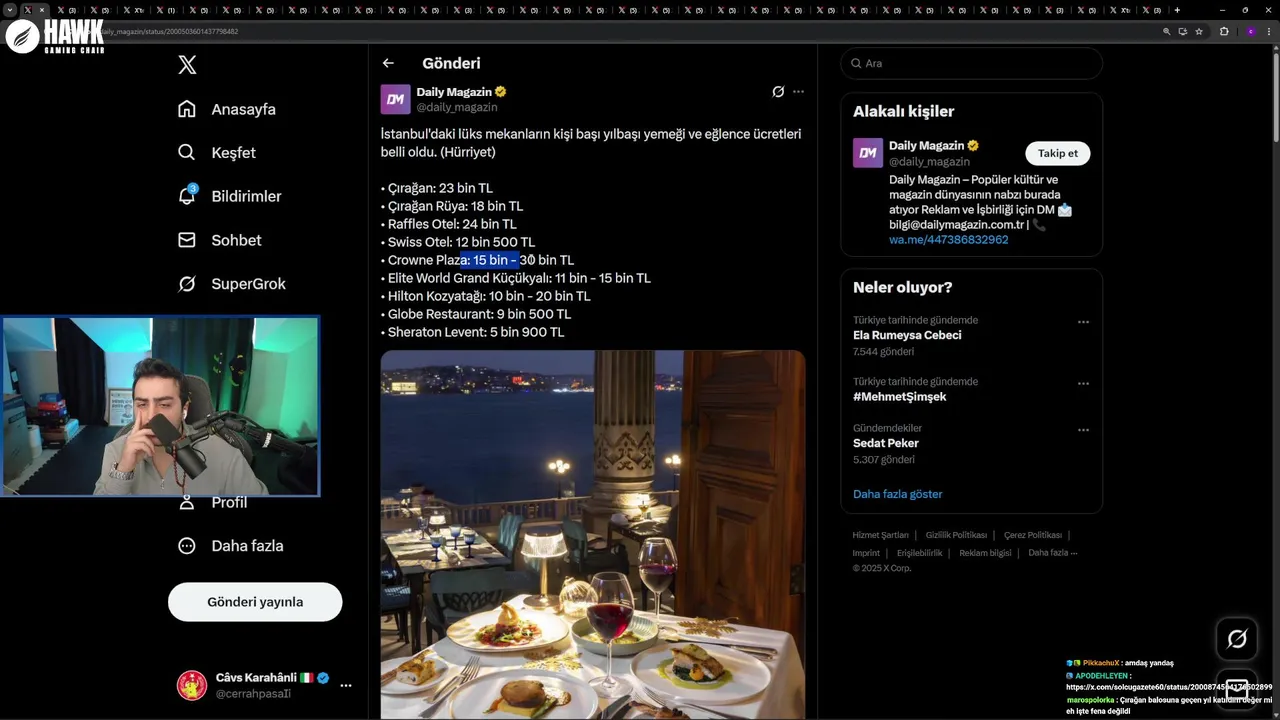Open the floating Grok button at bottom right
Image resolution: width=1280 pixels, height=720 pixels.
pyautogui.click(x=1237, y=639)
